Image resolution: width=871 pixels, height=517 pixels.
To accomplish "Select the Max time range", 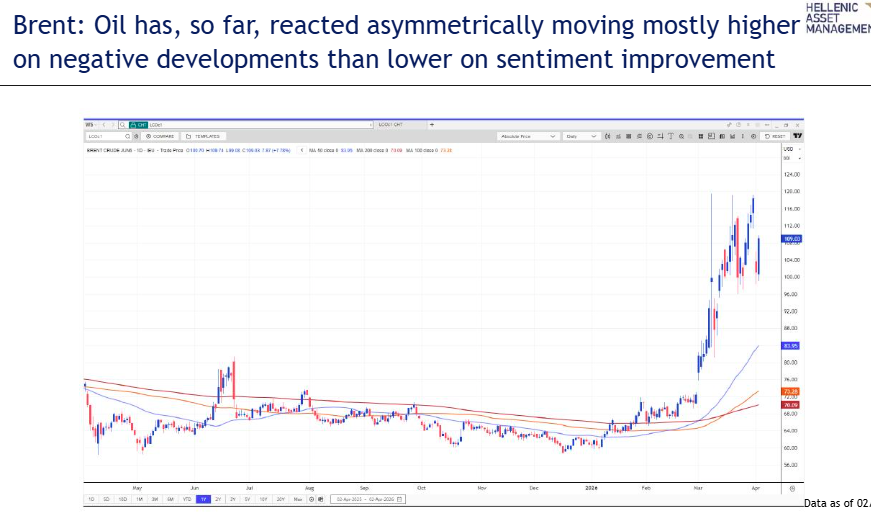I will (297, 498).
